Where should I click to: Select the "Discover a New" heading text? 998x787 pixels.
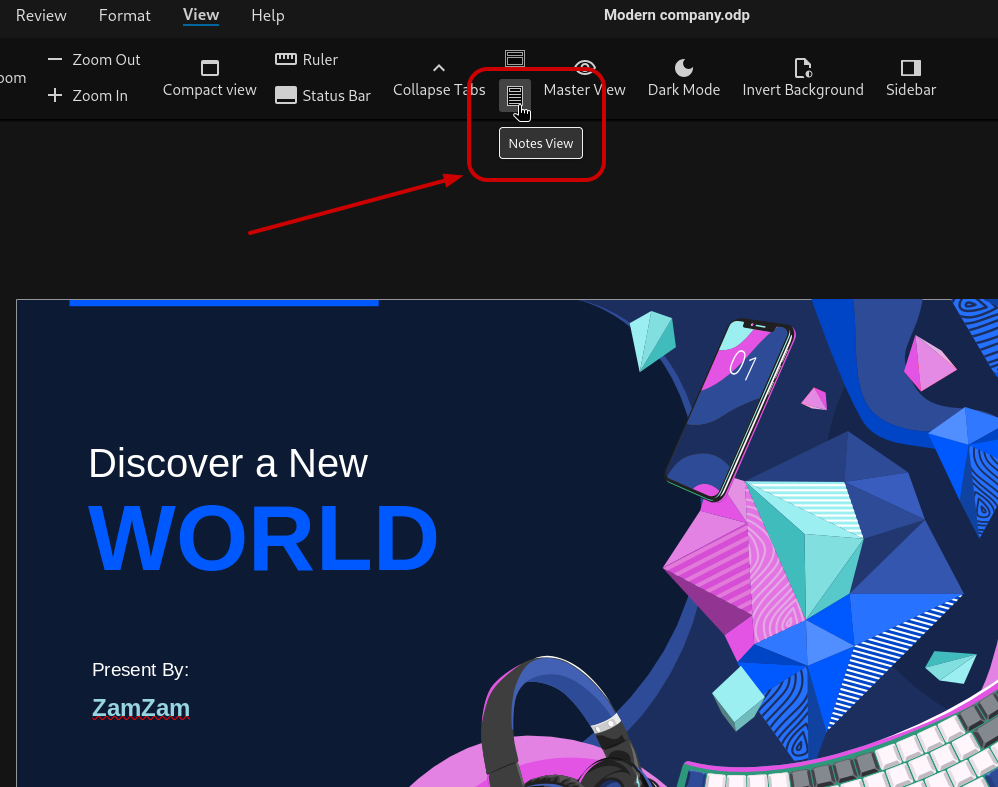tap(228, 464)
